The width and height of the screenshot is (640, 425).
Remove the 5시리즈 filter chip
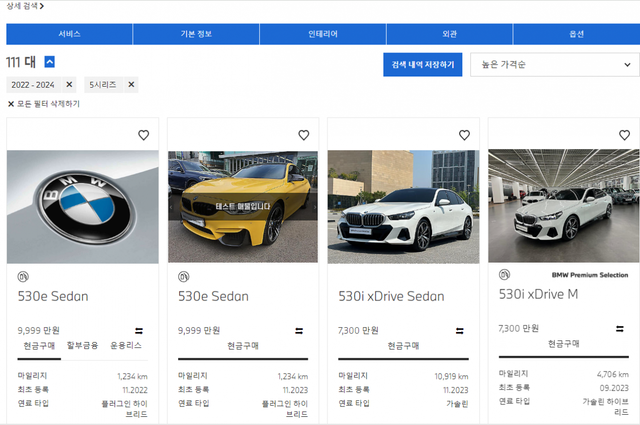[x=131, y=84]
